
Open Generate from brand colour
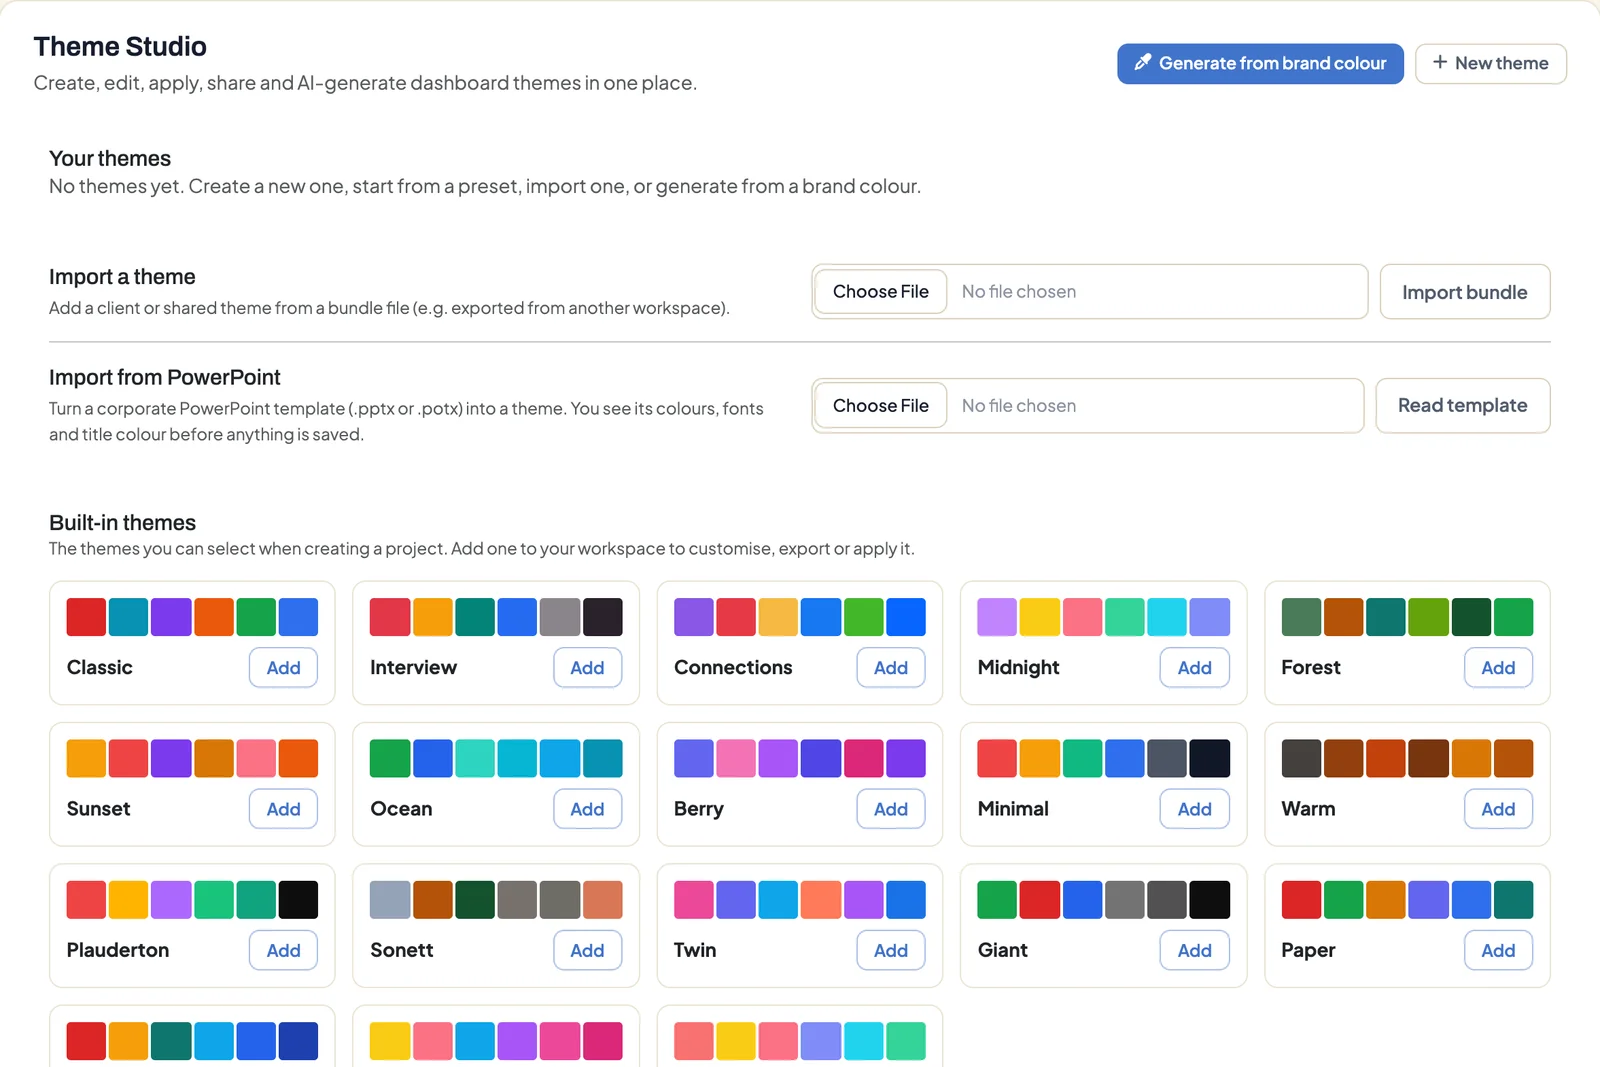(x=1260, y=63)
